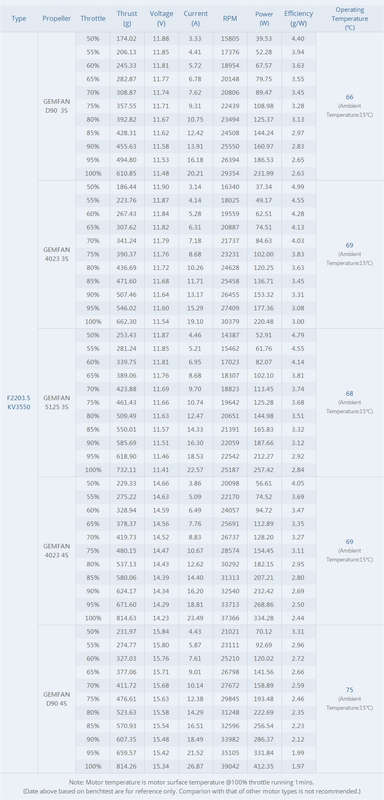Select the motor temperature note text
The height and width of the screenshot is (800, 384).
(192, 781)
